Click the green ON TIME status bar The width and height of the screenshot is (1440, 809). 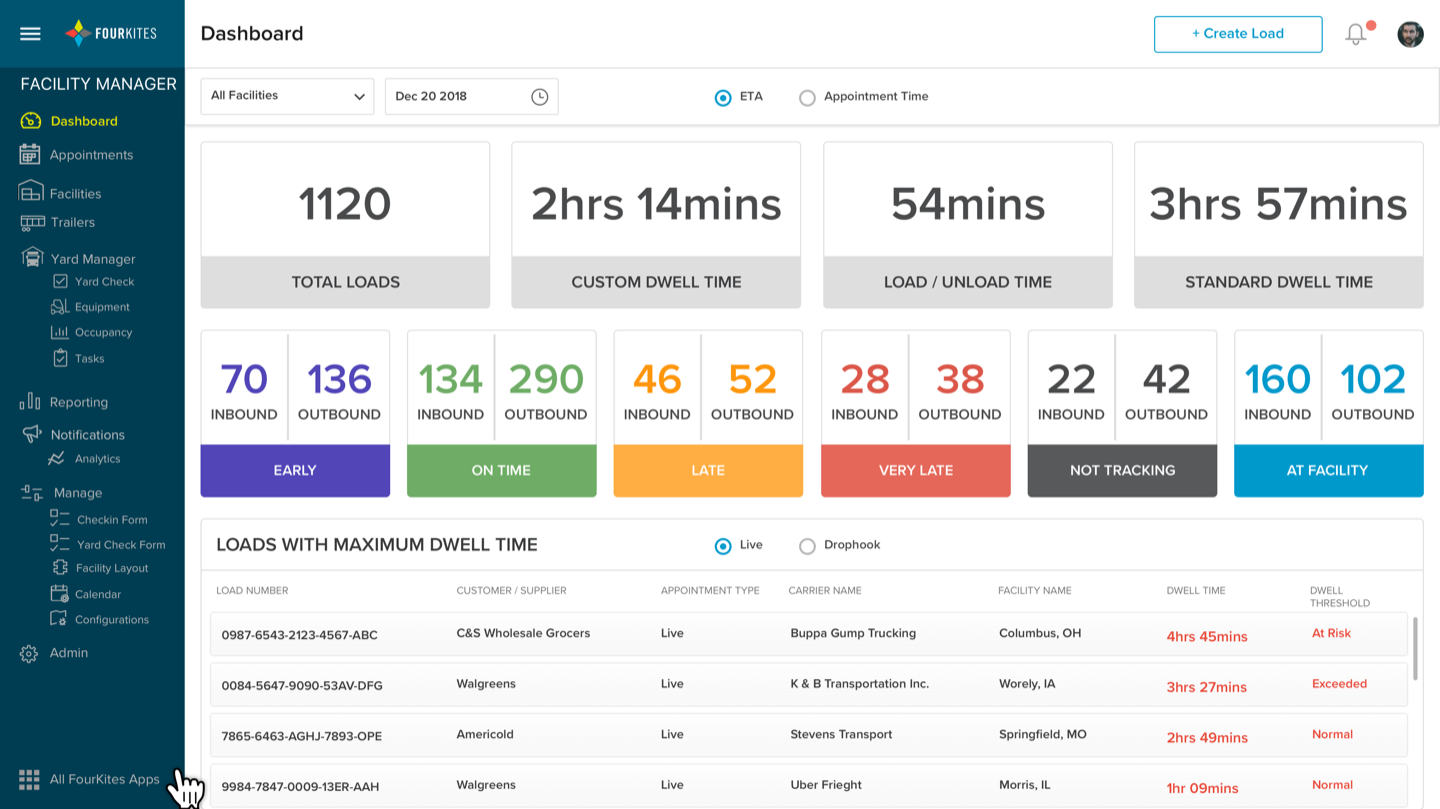pos(501,470)
